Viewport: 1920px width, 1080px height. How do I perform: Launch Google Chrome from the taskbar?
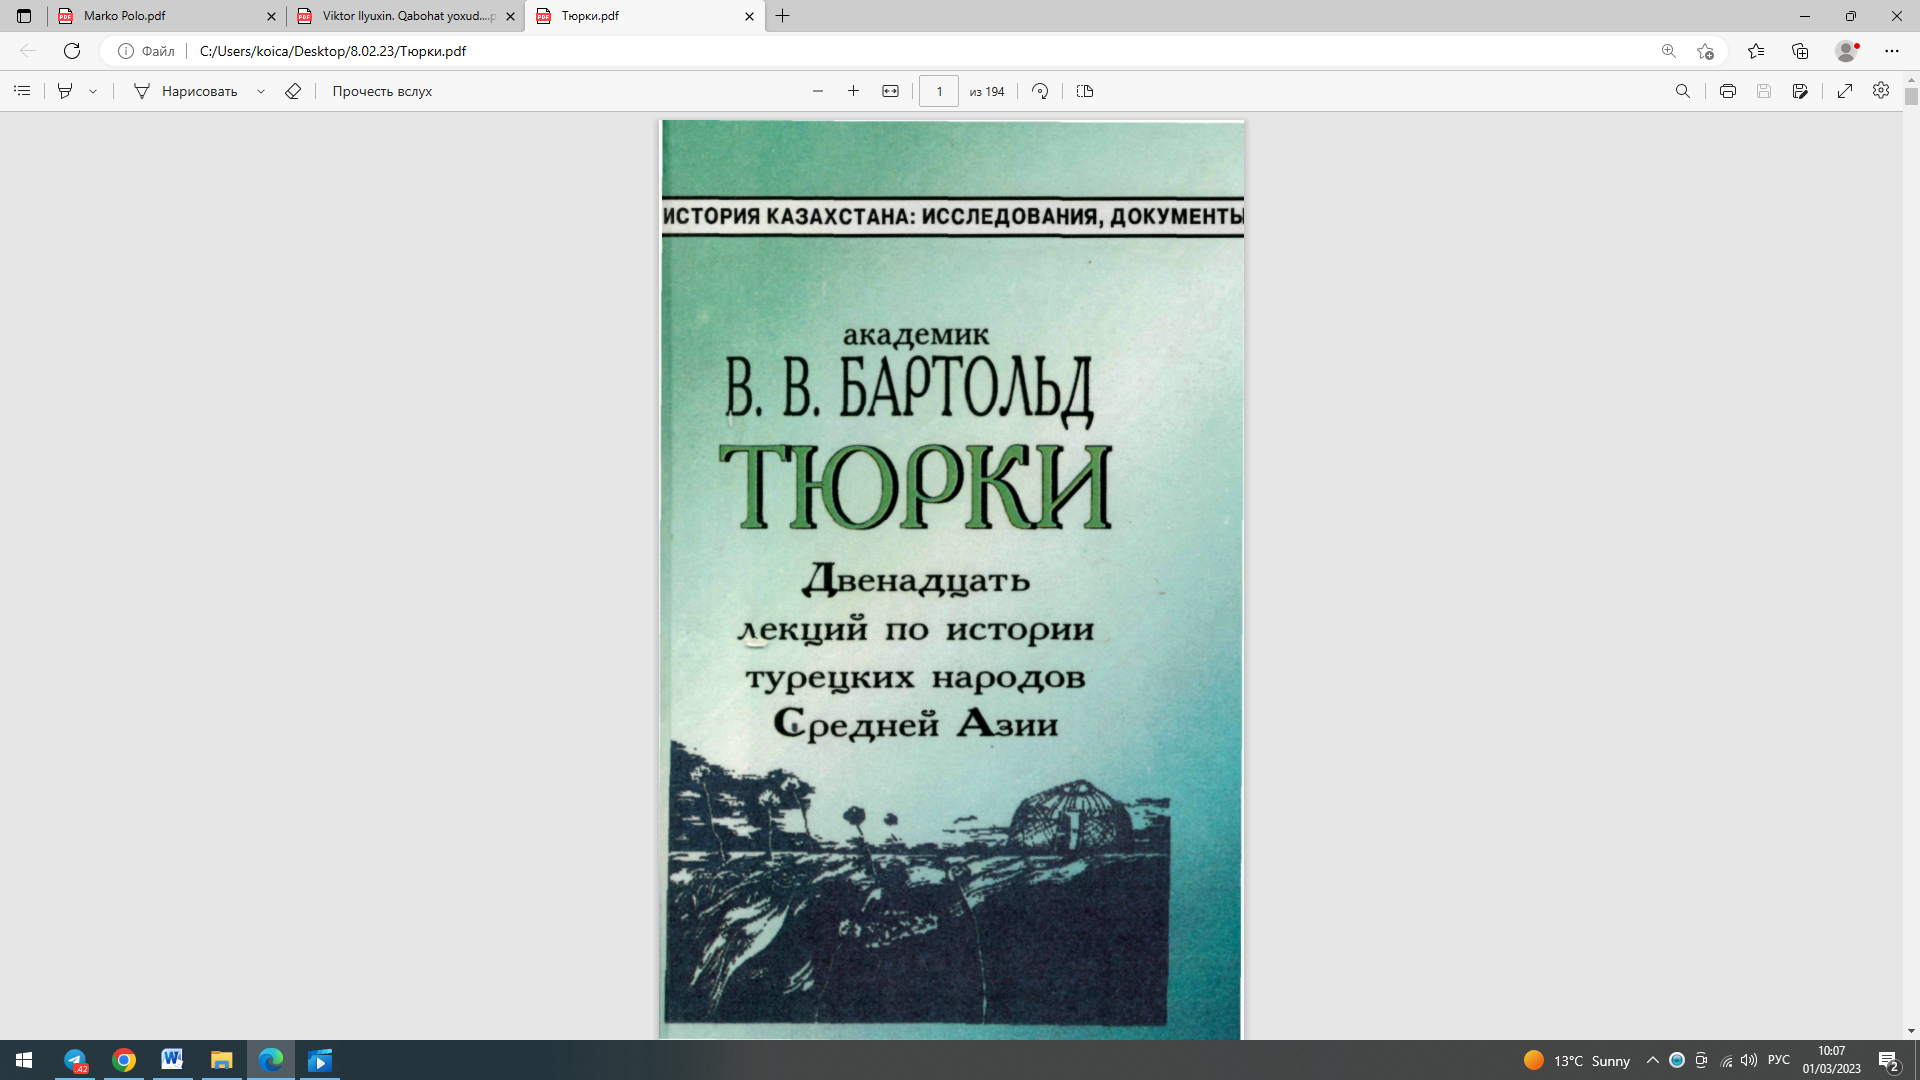pos(124,1061)
